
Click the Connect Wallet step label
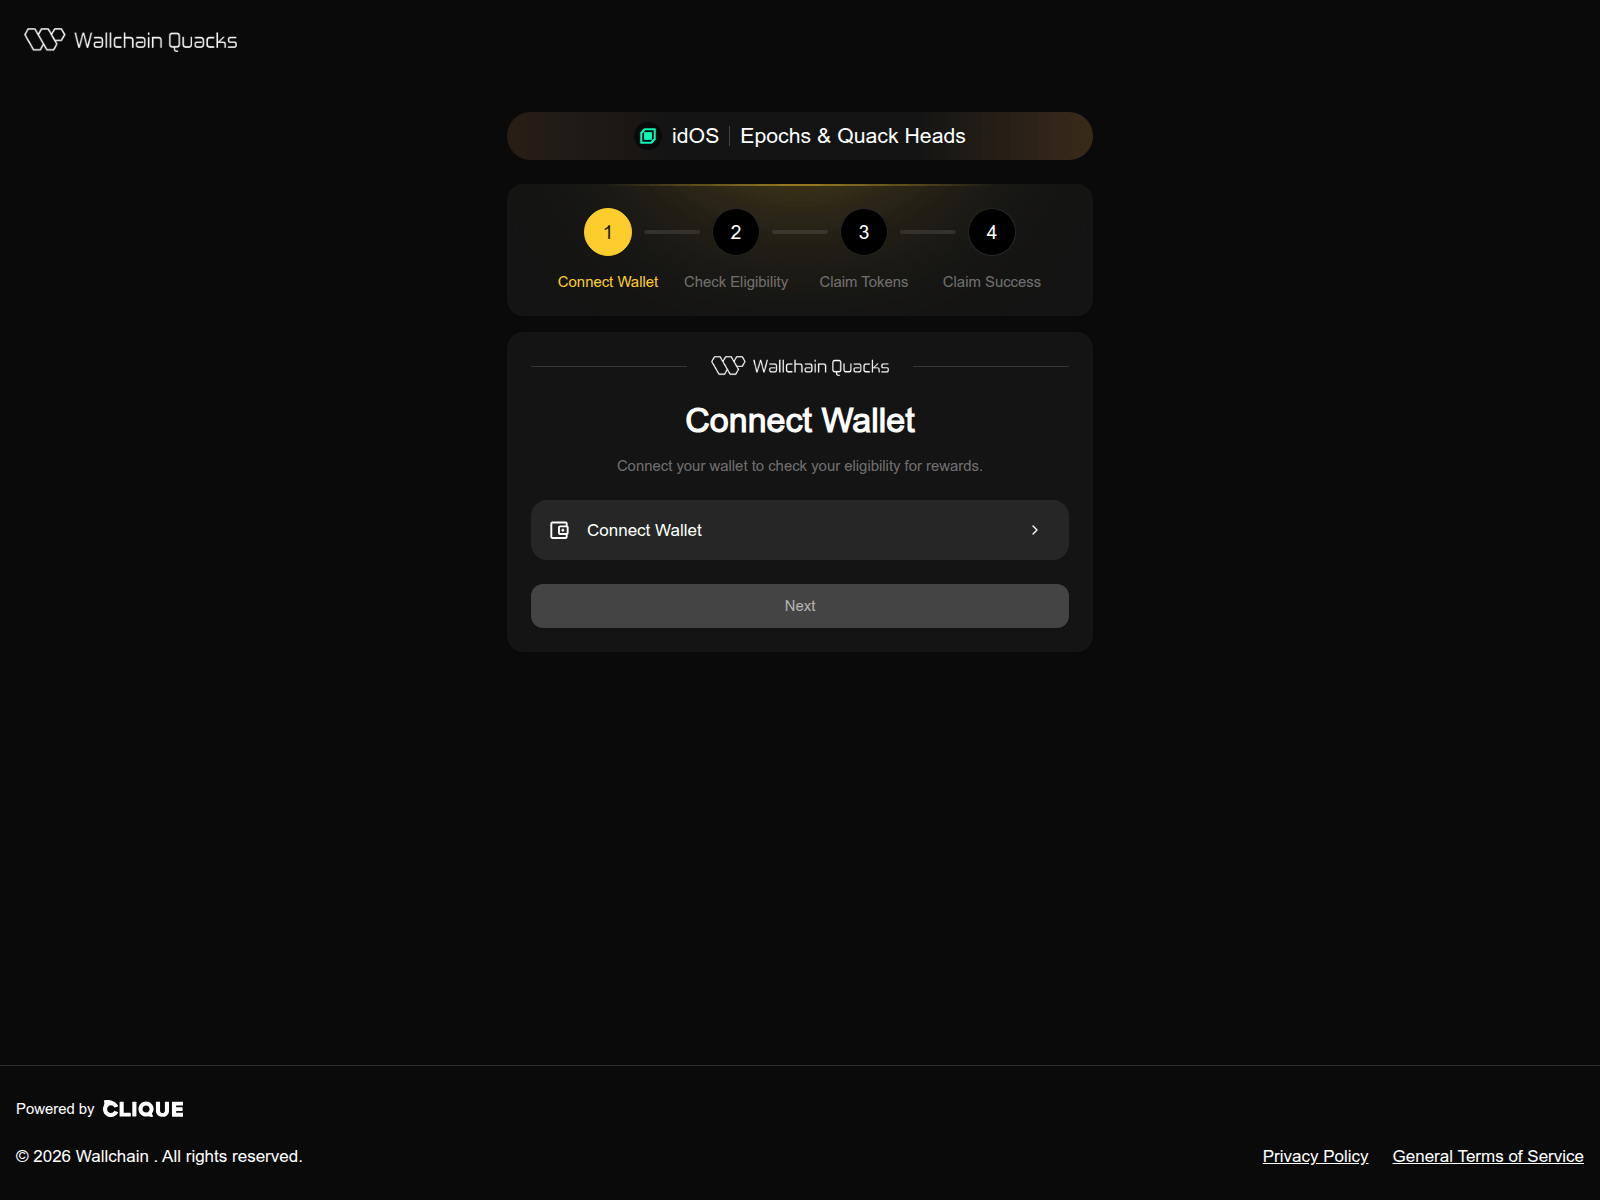tap(607, 281)
